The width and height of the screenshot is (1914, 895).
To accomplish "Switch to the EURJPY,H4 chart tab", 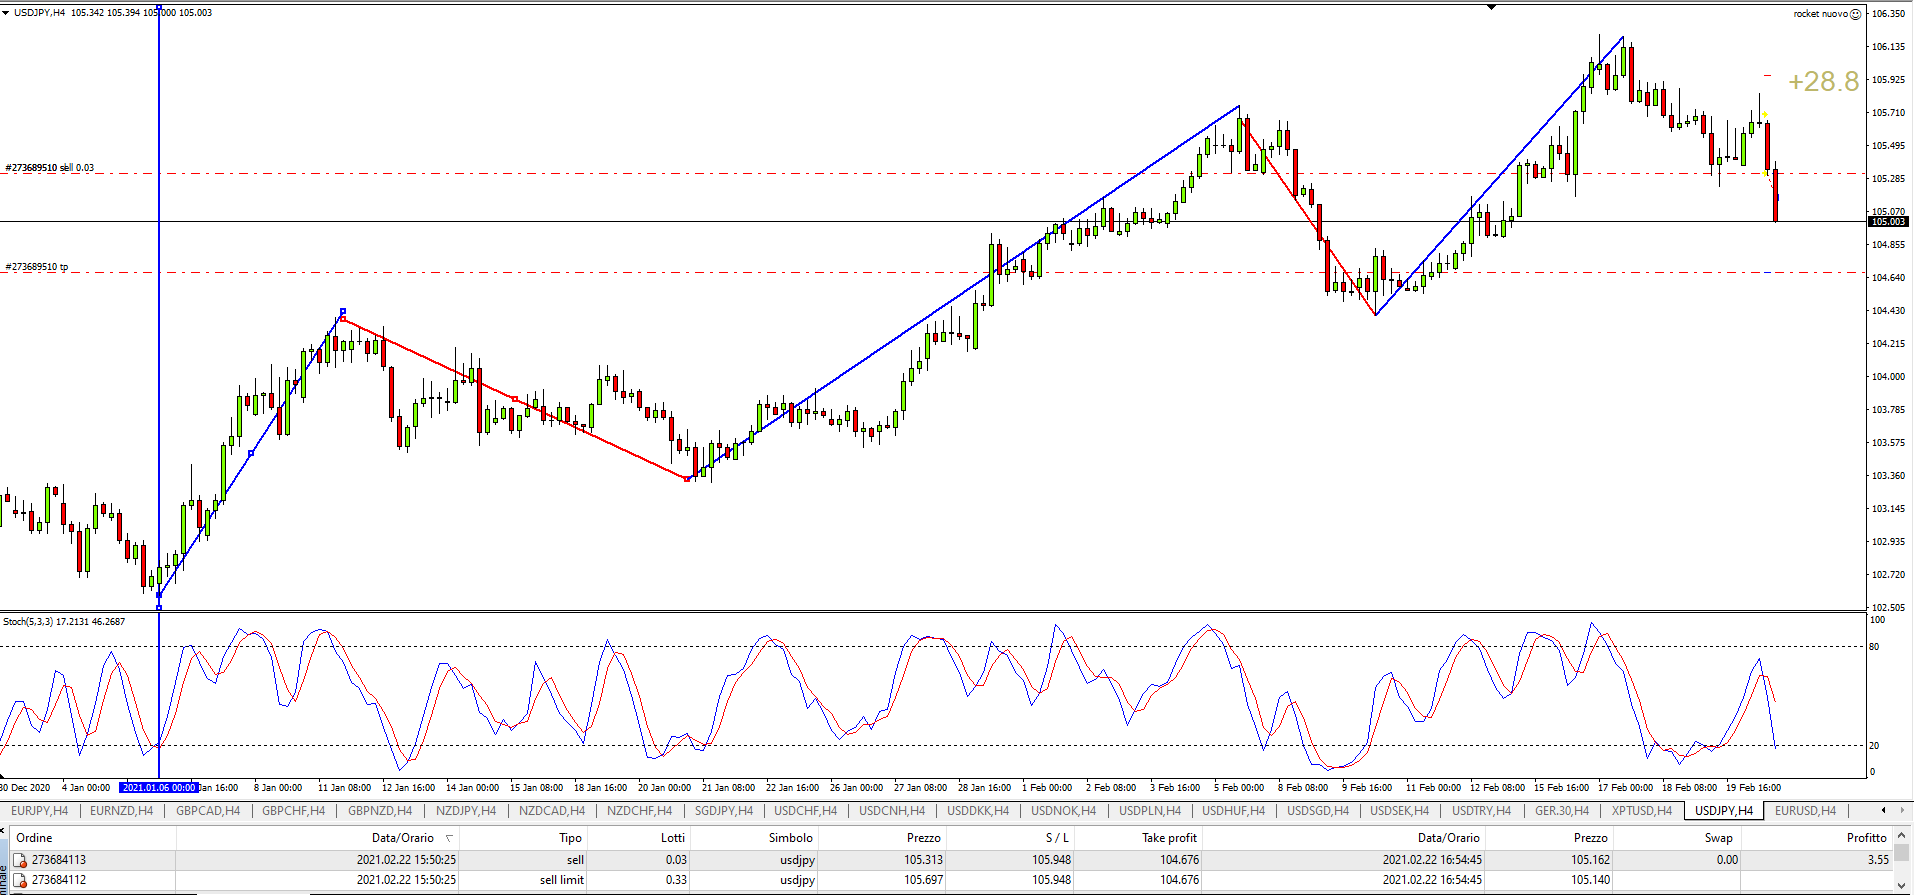I will [40, 811].
